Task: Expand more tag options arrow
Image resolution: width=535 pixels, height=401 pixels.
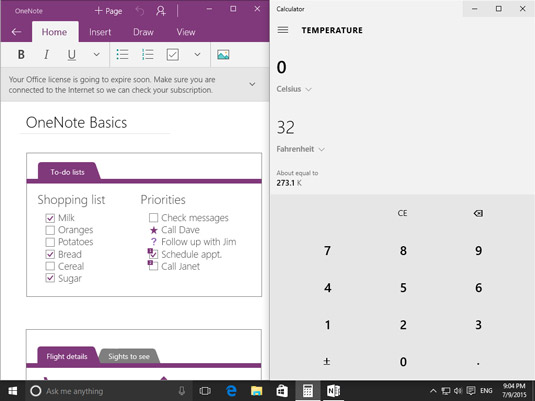Action: 197,55
